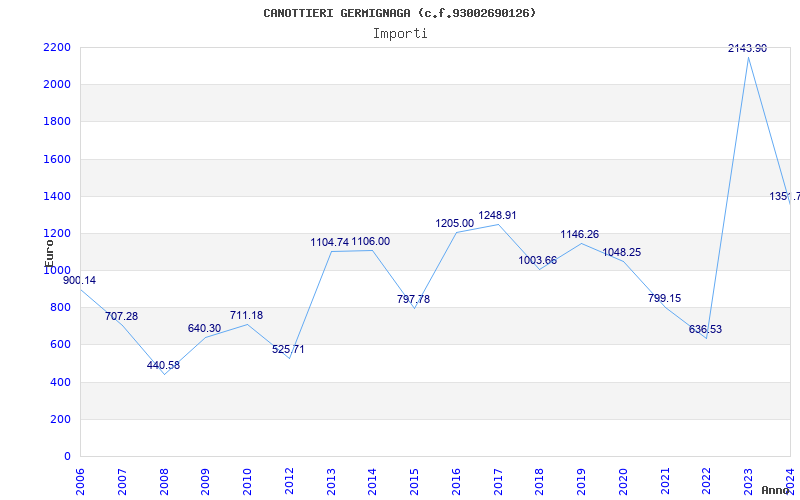Click y-axis value 400

60,382
